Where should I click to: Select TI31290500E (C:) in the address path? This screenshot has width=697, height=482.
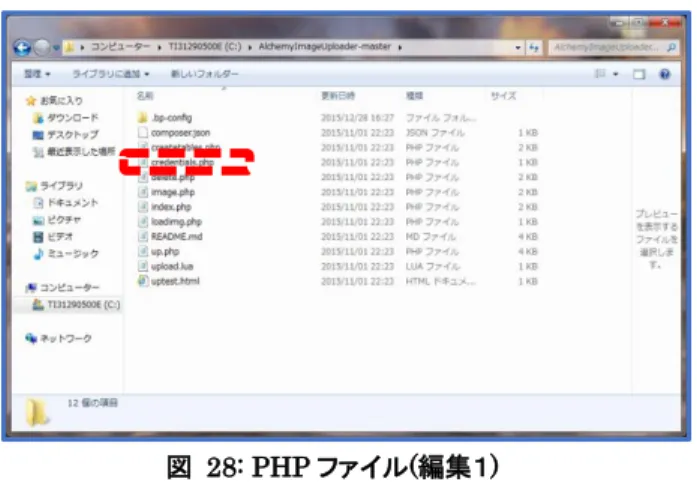pyautogui.click(x=205, y=46)
